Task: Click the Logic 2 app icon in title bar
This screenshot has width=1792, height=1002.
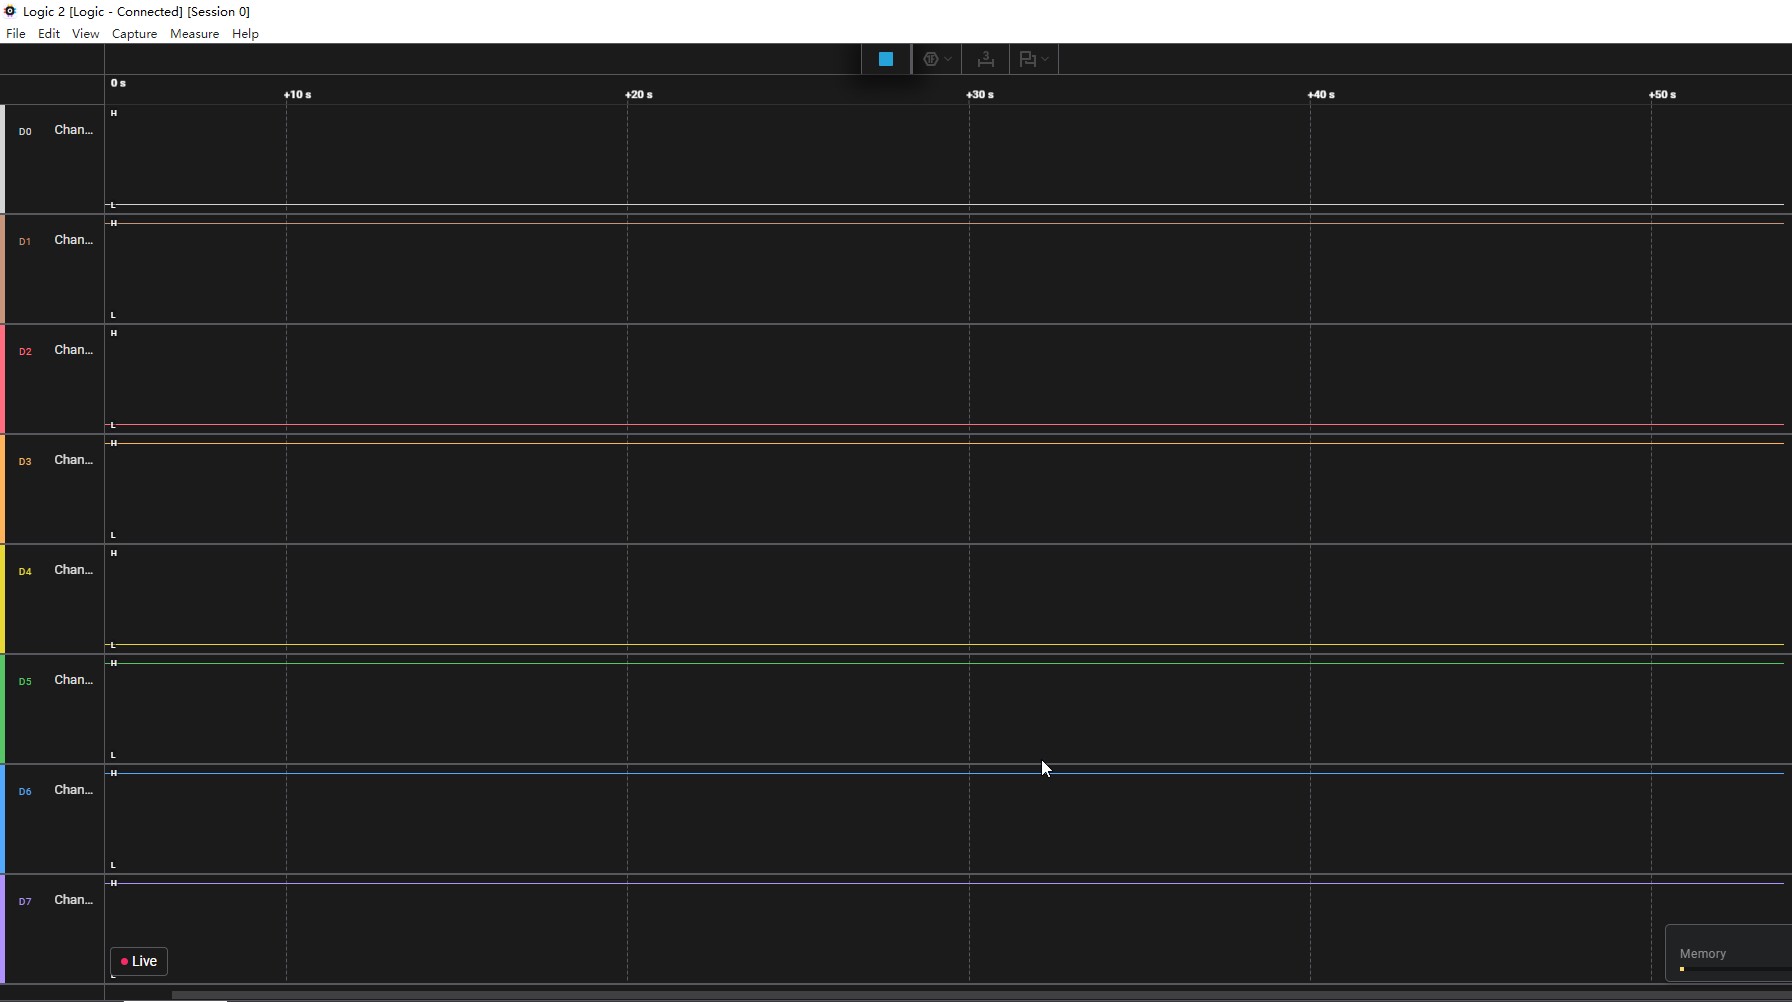Action: point(10,11)
